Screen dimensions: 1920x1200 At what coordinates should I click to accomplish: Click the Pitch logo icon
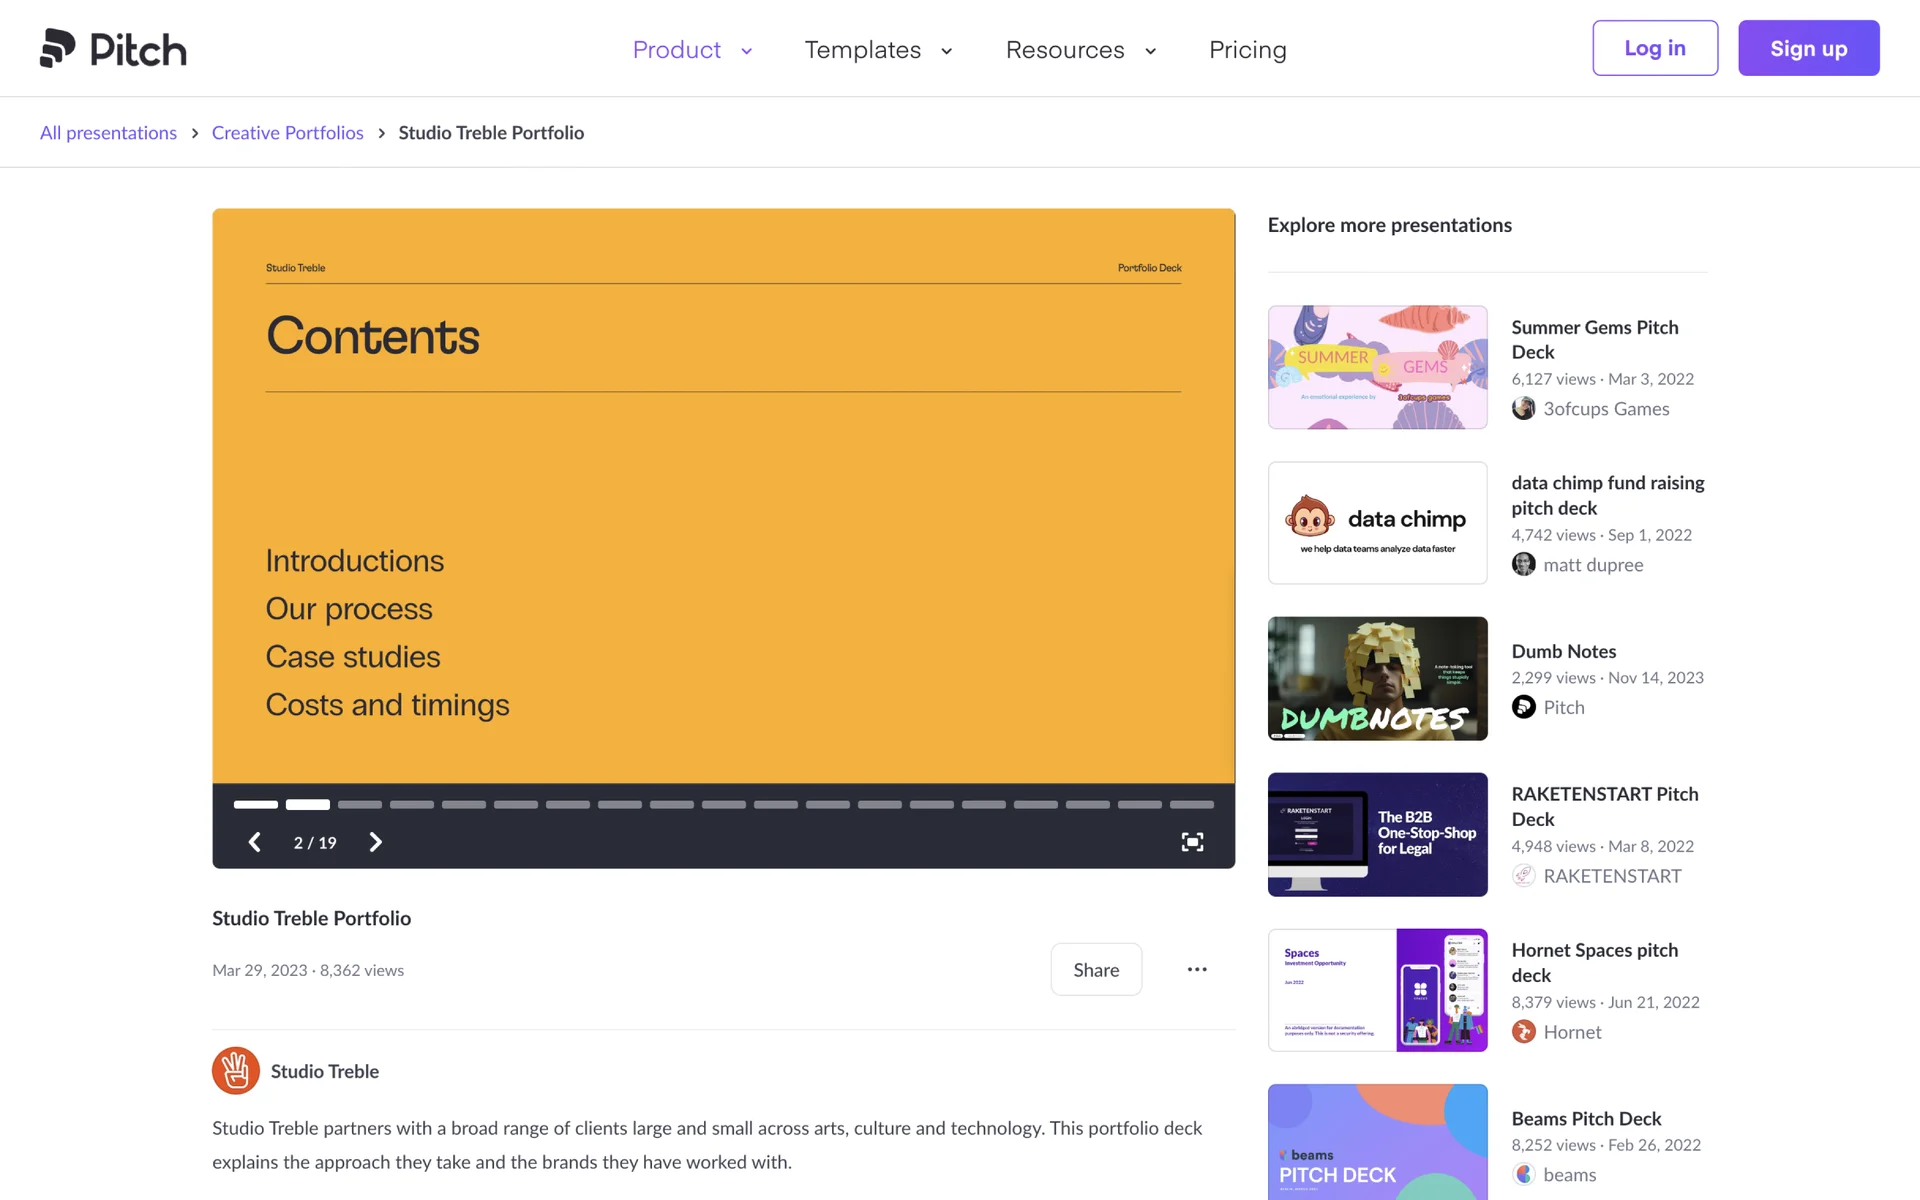[x=58, y=48]
